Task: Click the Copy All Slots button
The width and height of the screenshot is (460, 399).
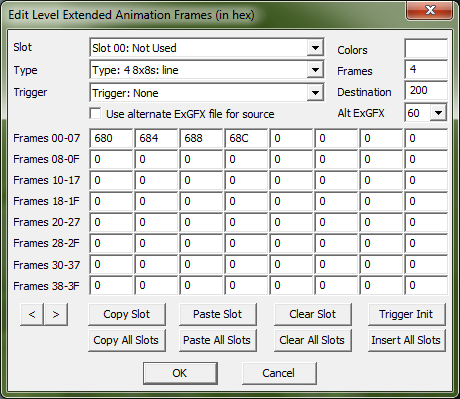Action: [127, 340]
